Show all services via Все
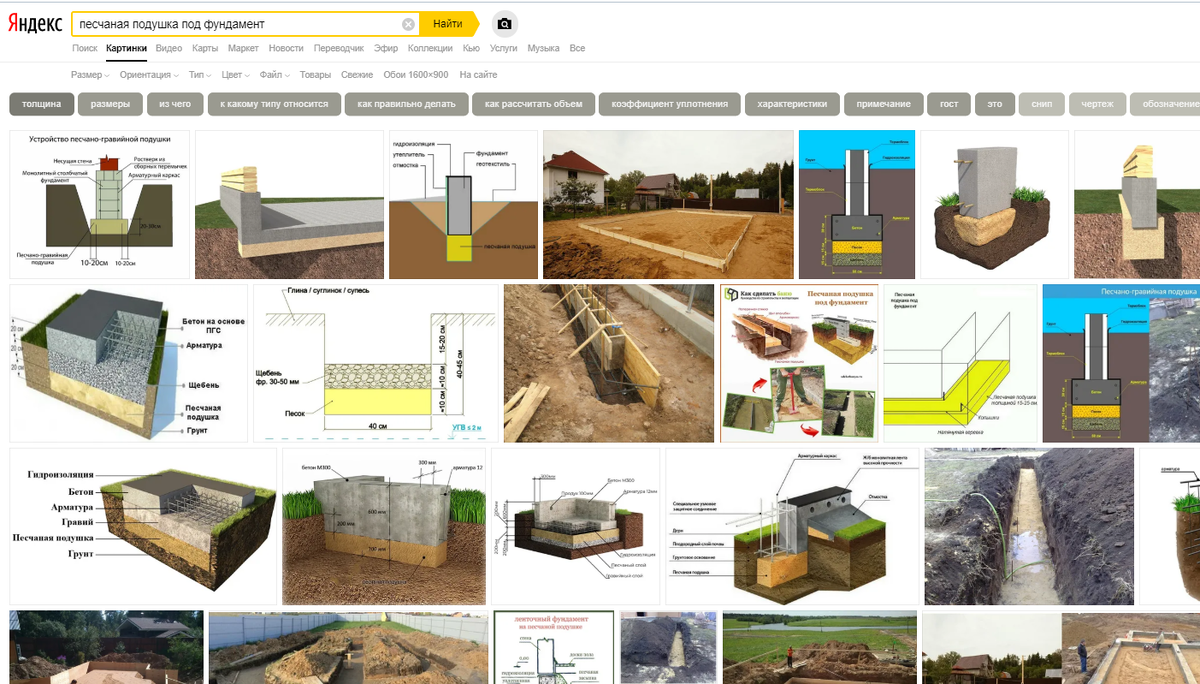The image size is (1200, 684). pos(577,48)
